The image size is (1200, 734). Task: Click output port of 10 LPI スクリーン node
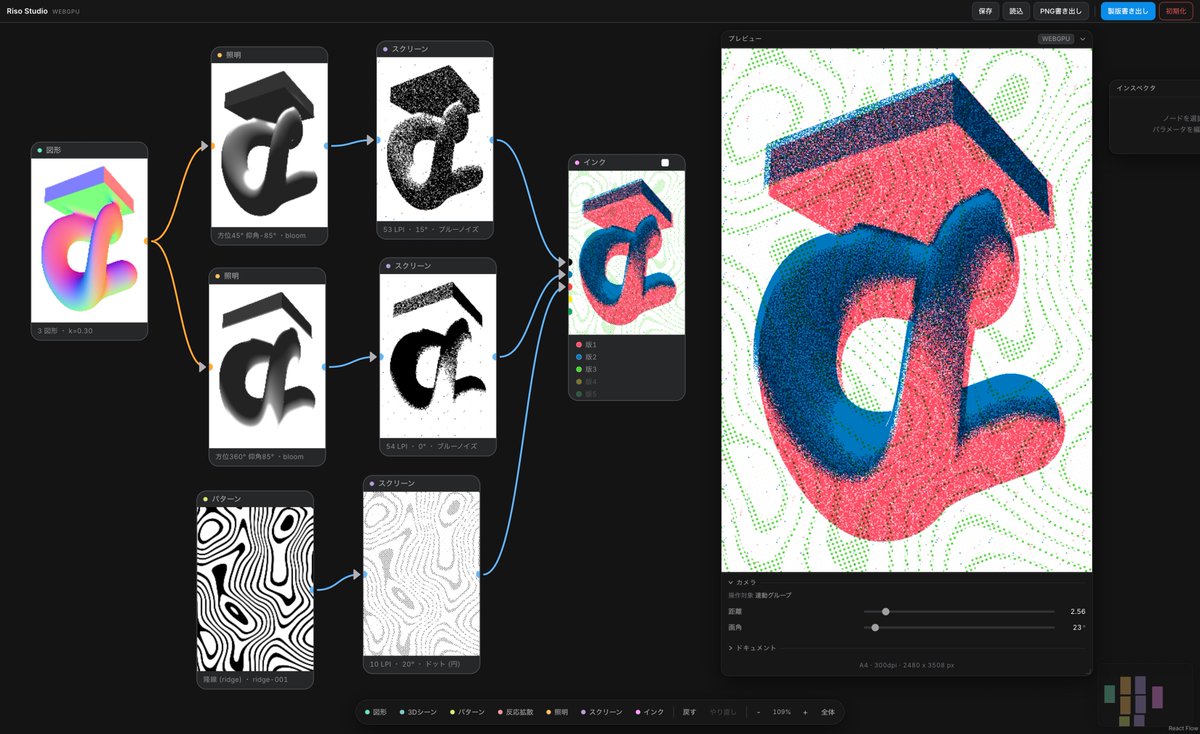click(x=479, y=574)
